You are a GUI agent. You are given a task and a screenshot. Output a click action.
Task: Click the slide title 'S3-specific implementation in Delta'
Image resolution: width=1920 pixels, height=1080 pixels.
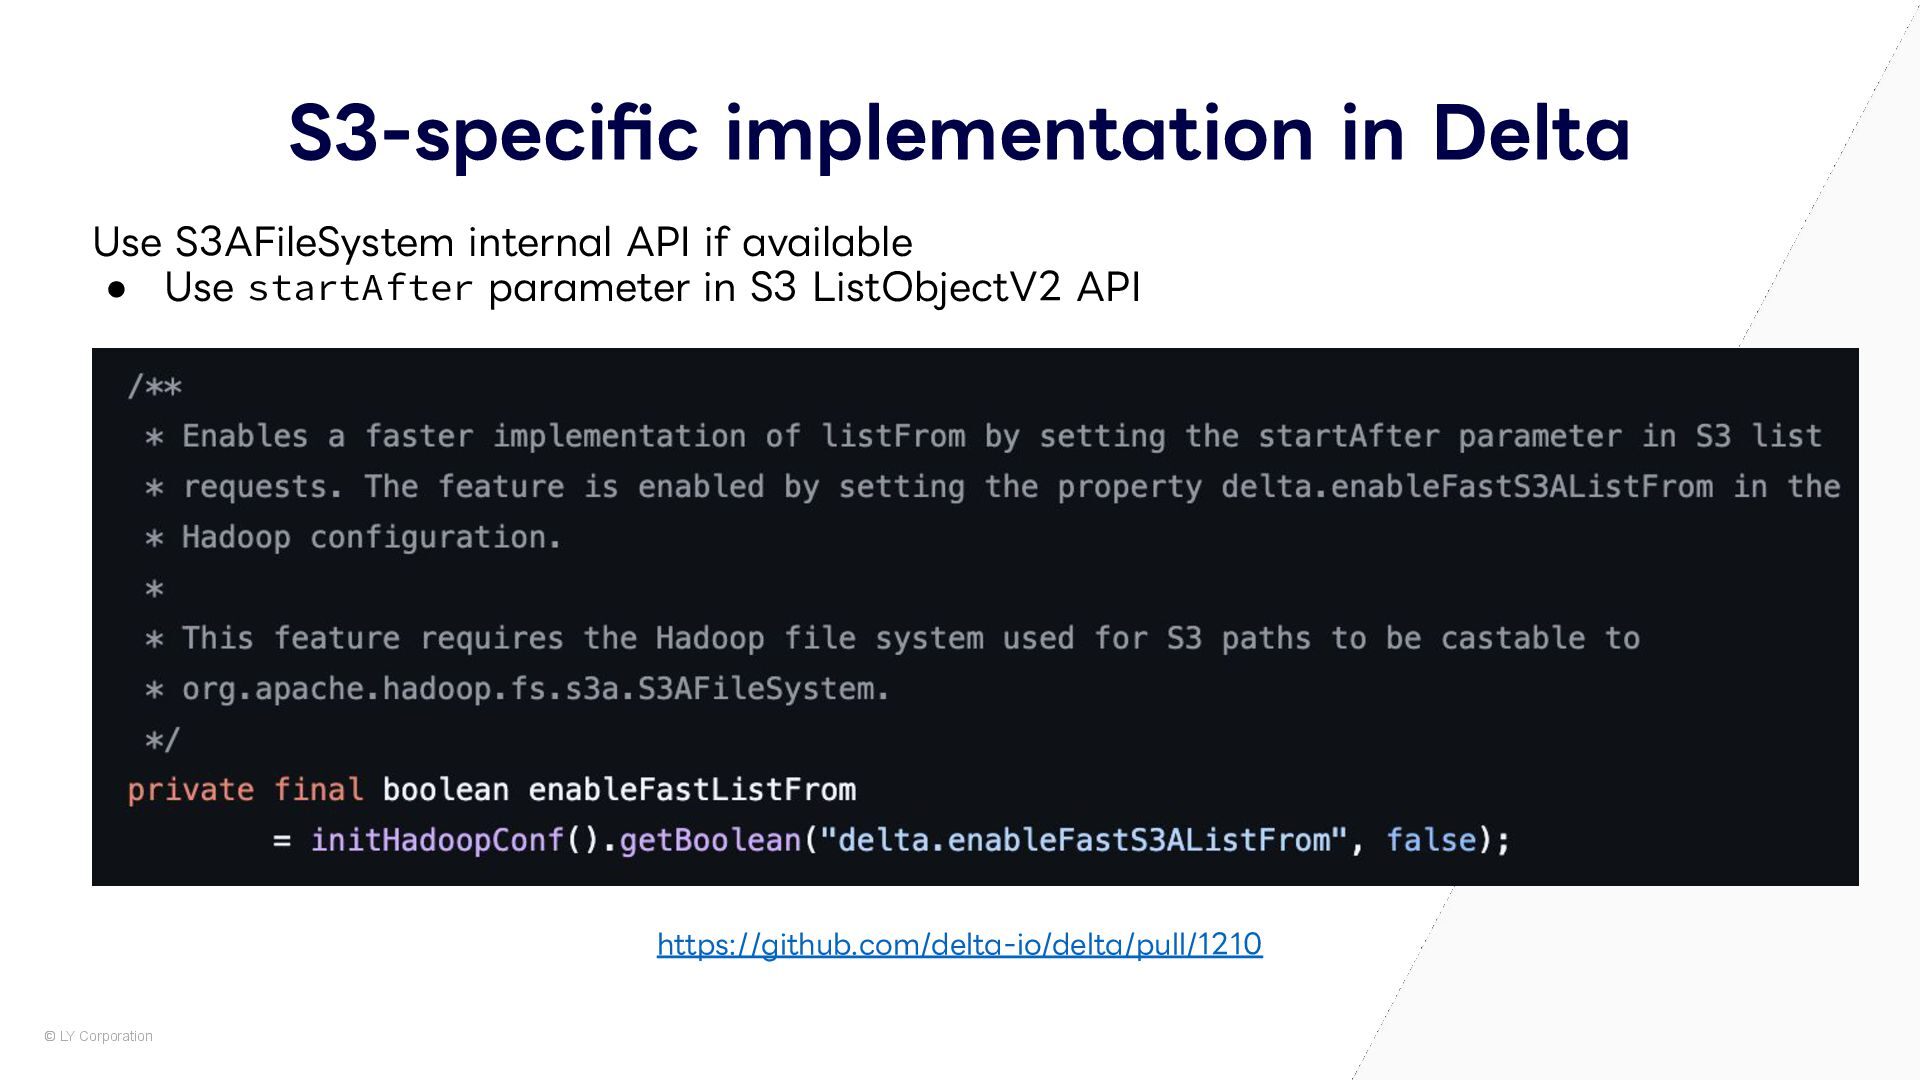(959, 133)
